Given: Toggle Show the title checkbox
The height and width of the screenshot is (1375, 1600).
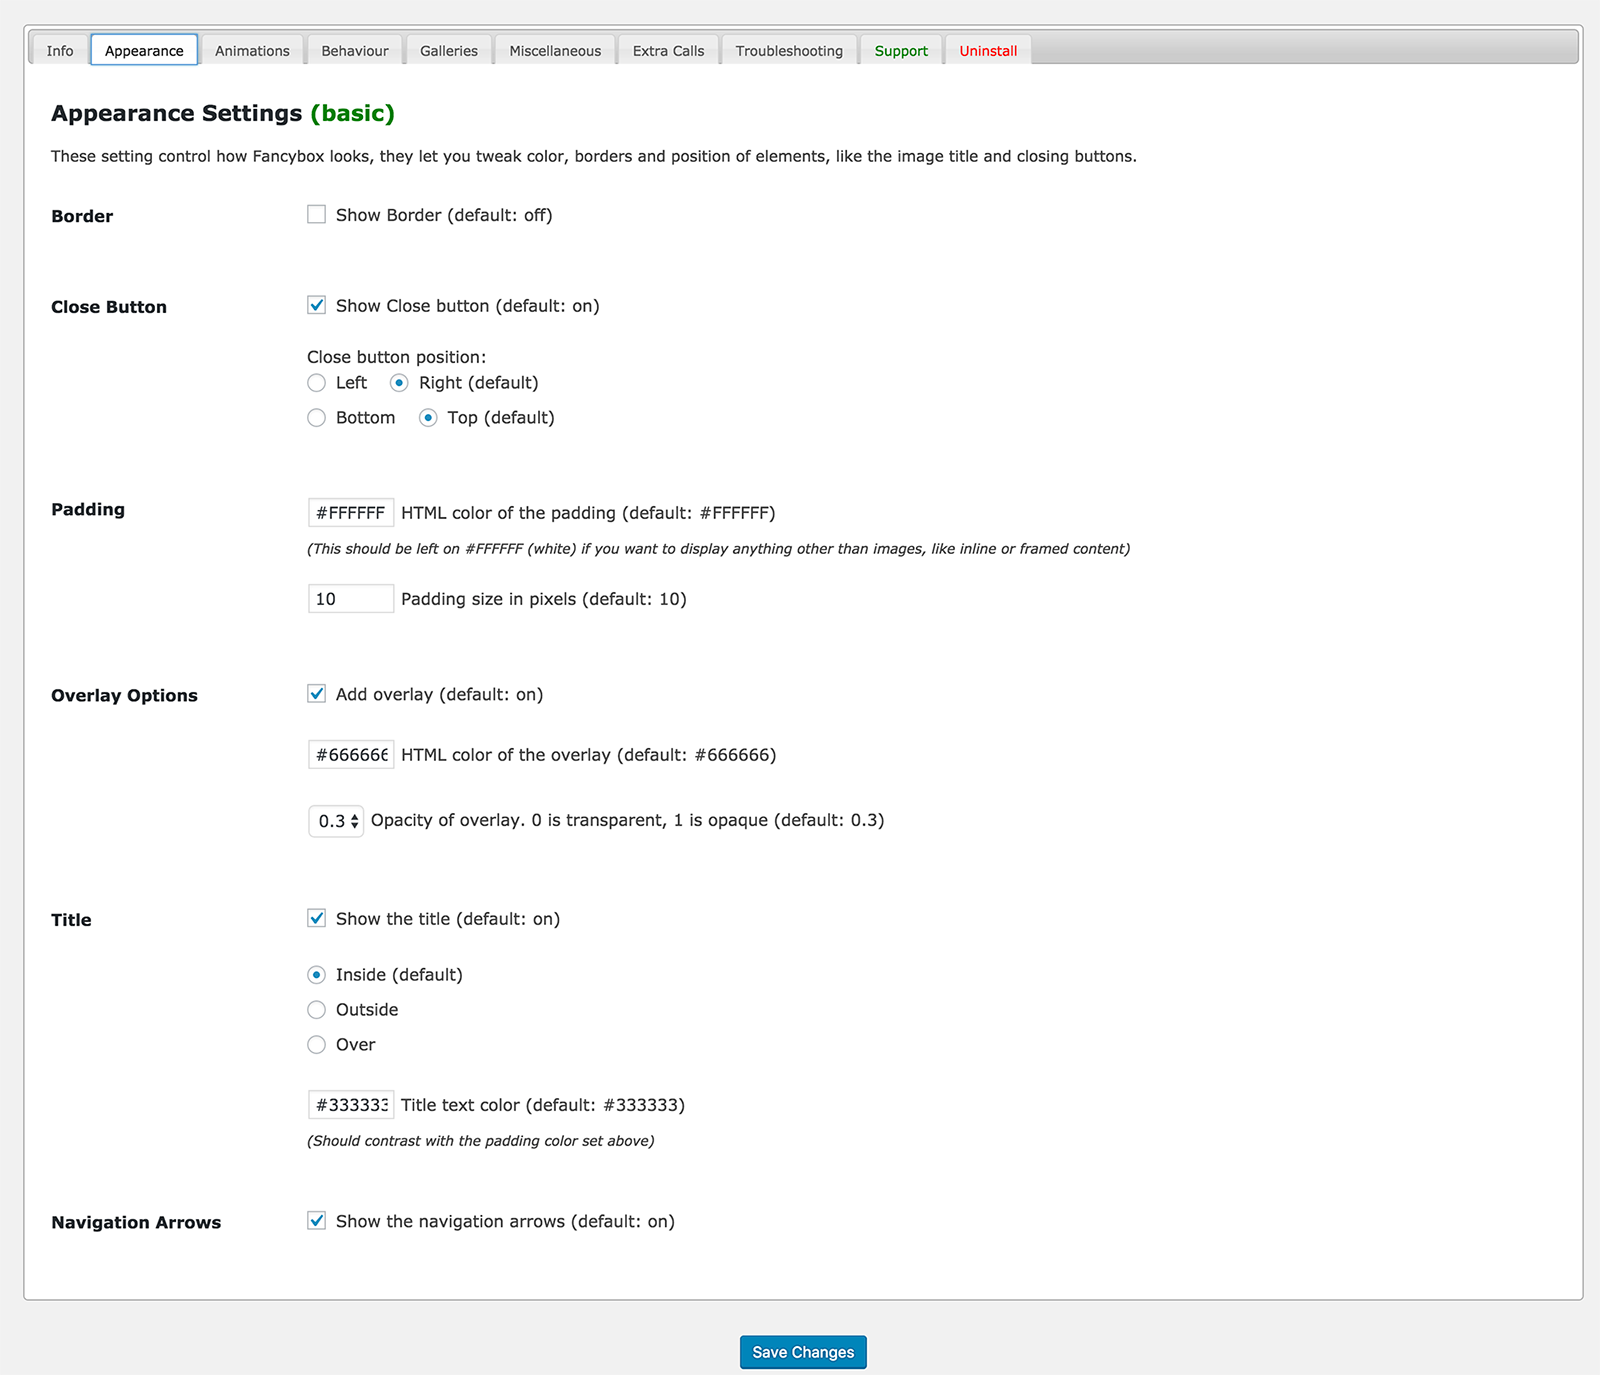Looking at the screenshot, I should [316, 919].
